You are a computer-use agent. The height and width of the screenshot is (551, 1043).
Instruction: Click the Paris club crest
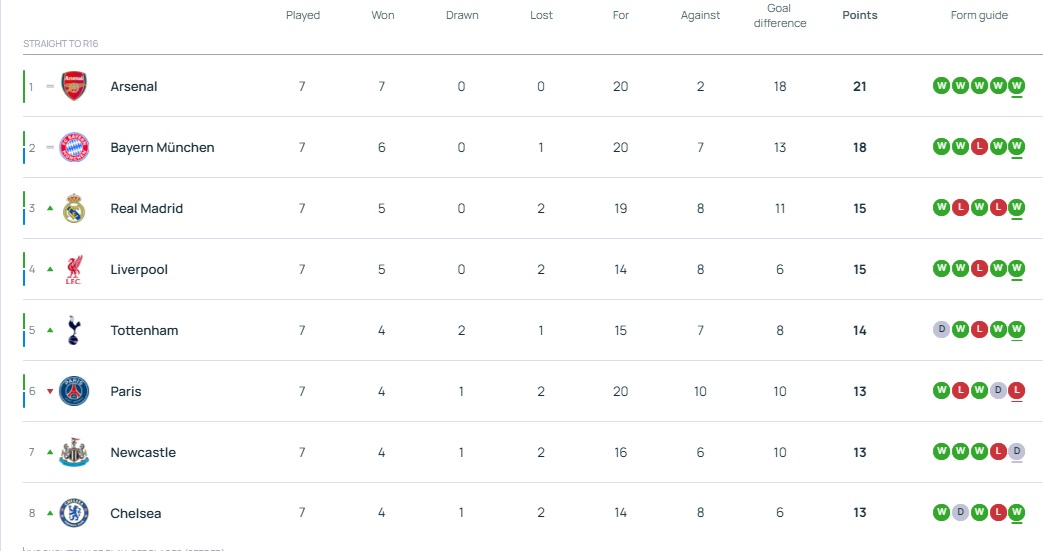(74, 391)
